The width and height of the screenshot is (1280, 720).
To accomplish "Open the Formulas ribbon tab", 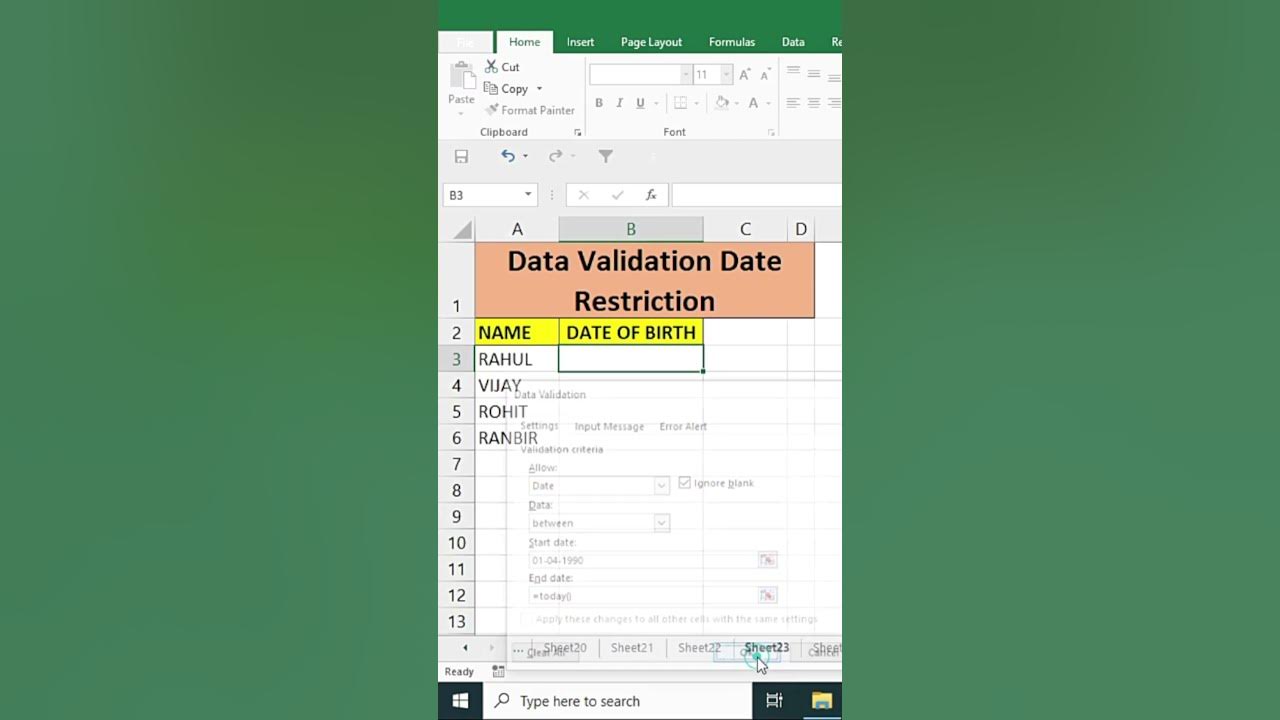I will click(x=732, y=42).
